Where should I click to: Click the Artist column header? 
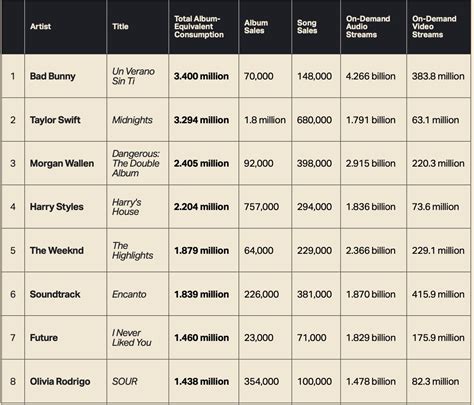click(x=40, y=26)
